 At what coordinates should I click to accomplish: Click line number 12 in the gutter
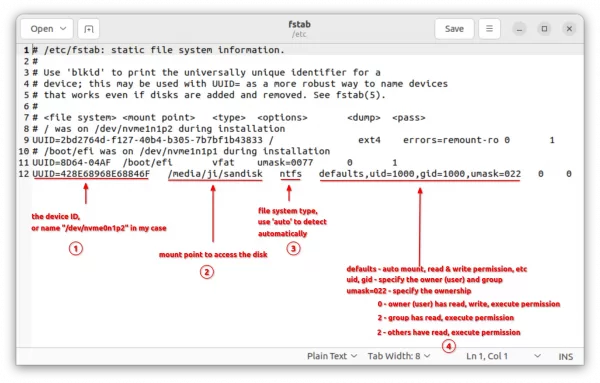(24, 174)
